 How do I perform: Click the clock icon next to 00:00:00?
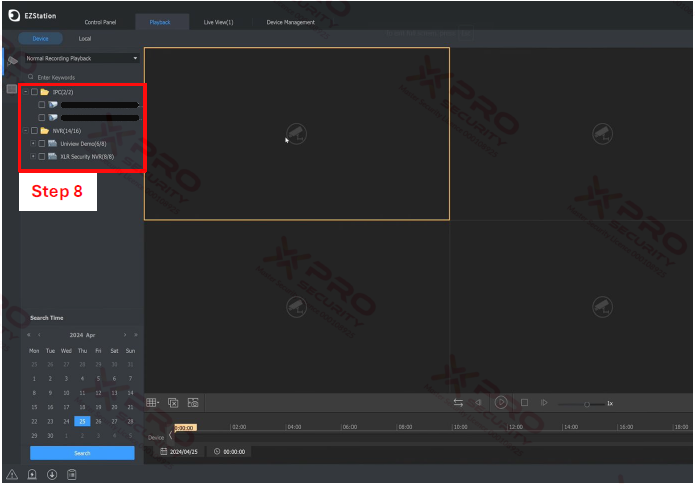[217, 451]
